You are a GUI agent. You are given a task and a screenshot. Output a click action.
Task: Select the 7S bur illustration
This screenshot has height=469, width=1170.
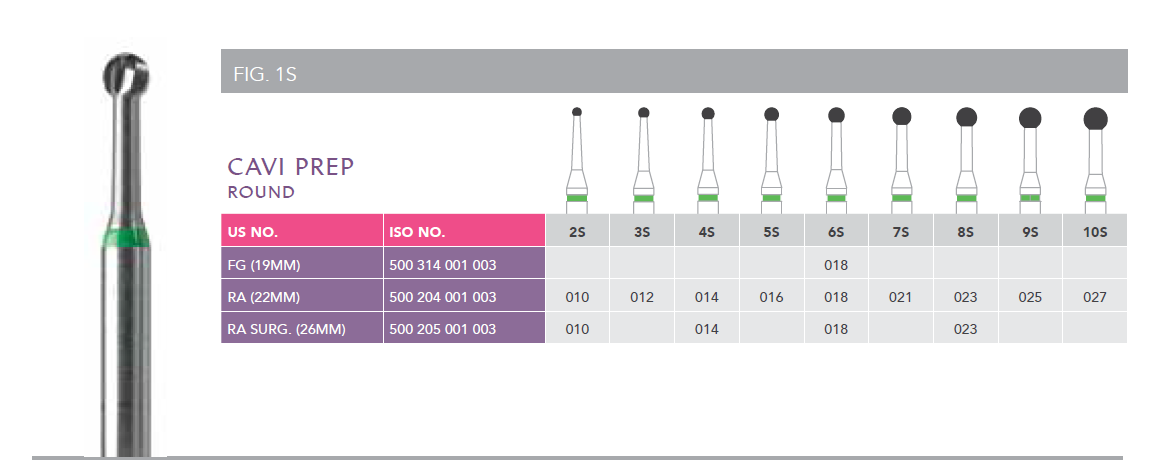click(x=901, y=157)
